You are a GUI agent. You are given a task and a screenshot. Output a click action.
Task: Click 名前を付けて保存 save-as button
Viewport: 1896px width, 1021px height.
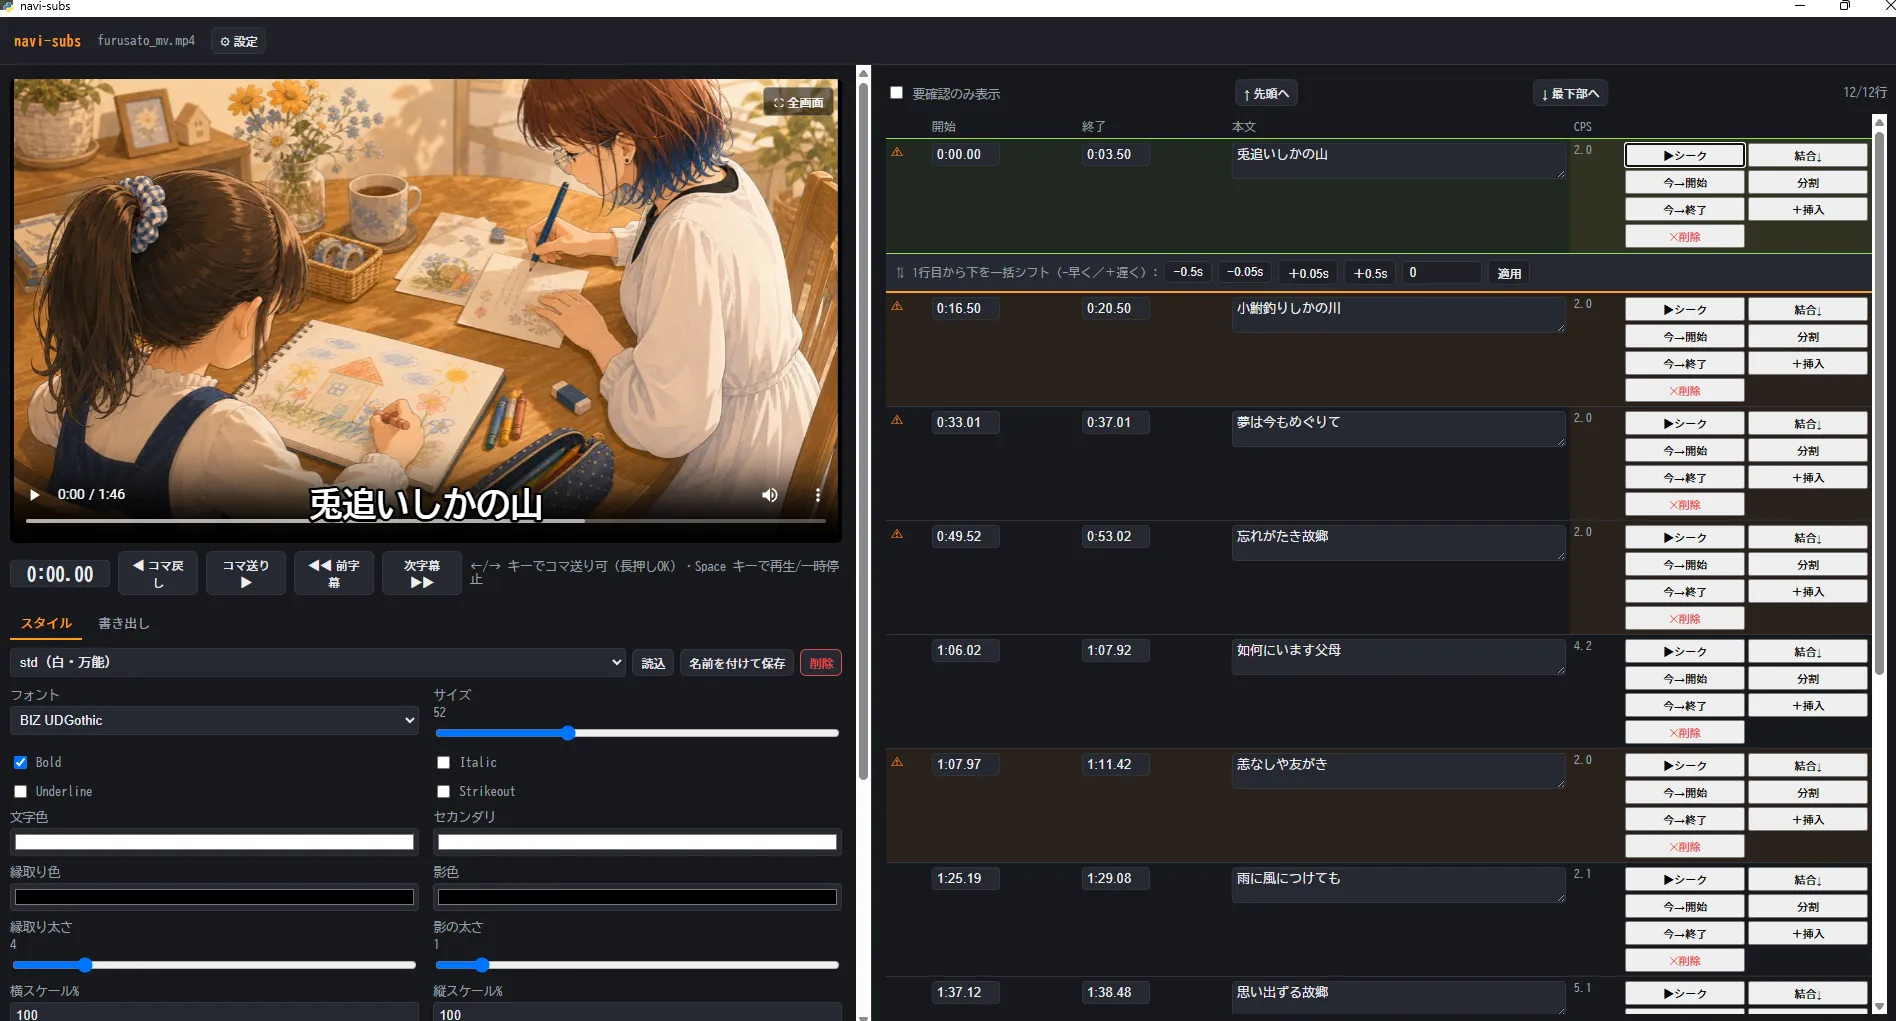[x=737, y=663]
